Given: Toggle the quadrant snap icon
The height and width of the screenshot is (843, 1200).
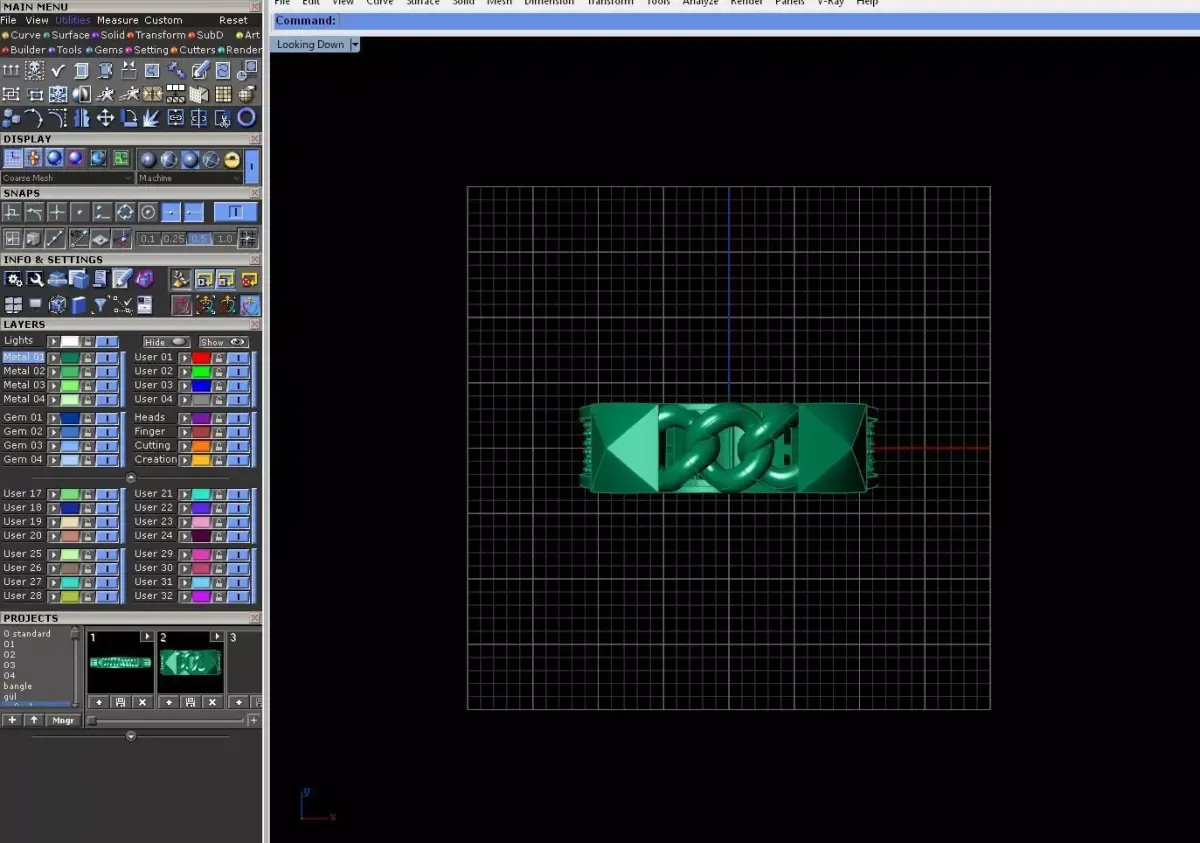Looking at the screenshot, I should click(125, 211).
